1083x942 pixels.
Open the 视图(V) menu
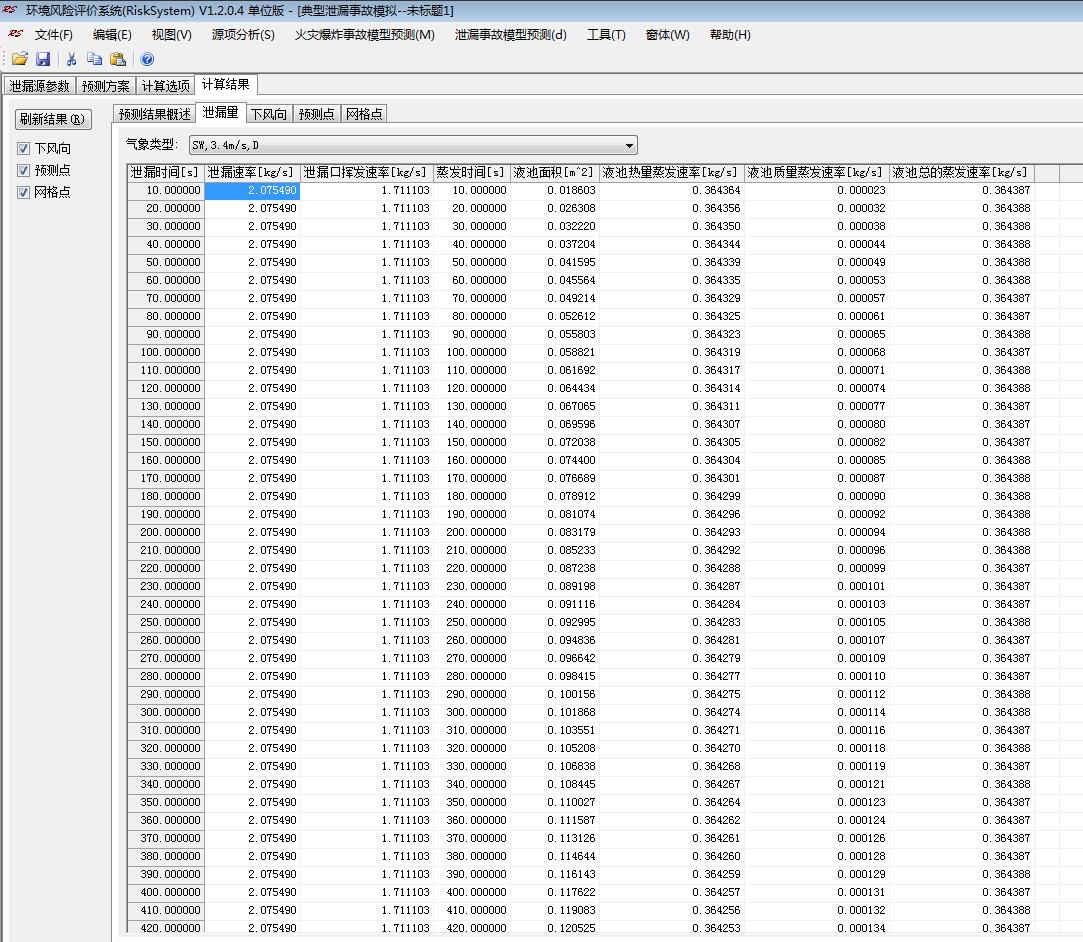(x=171, y=35)
